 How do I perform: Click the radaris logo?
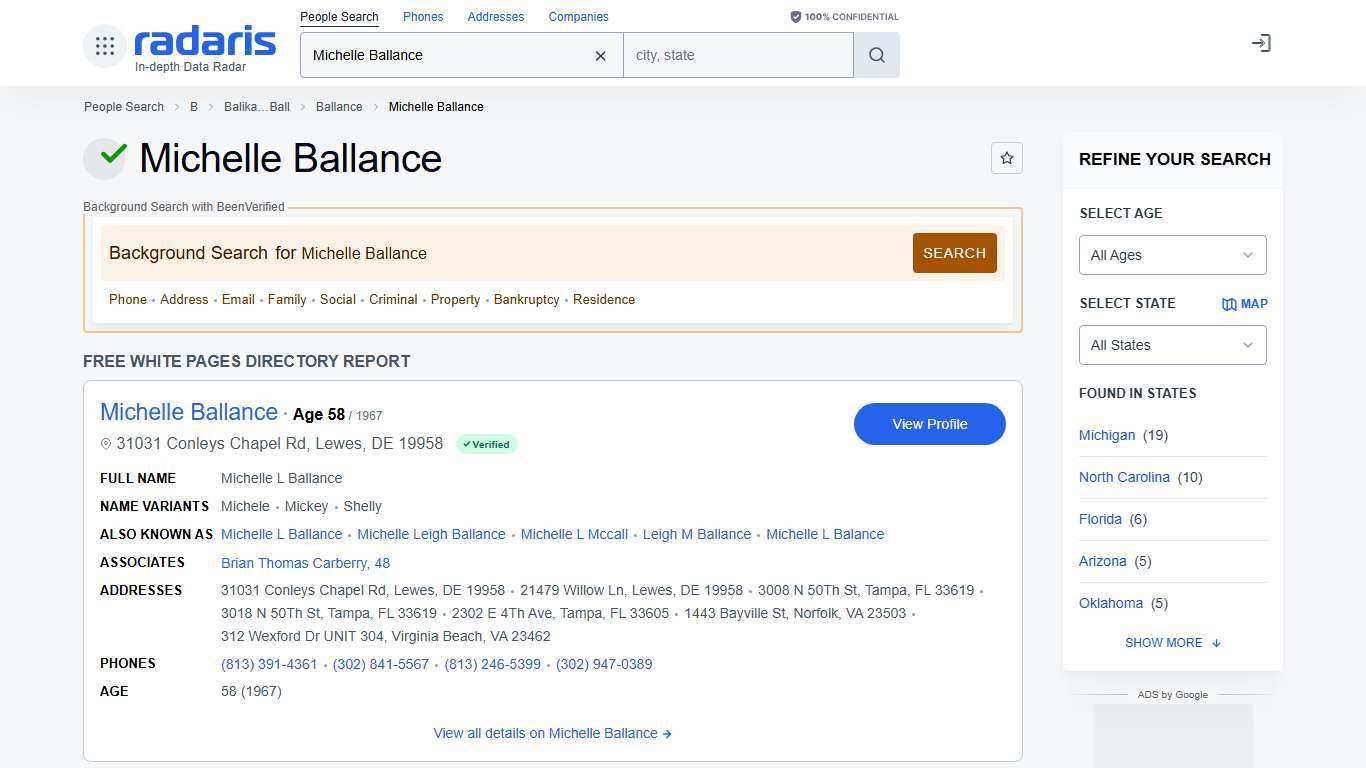[x=205, y=43]
